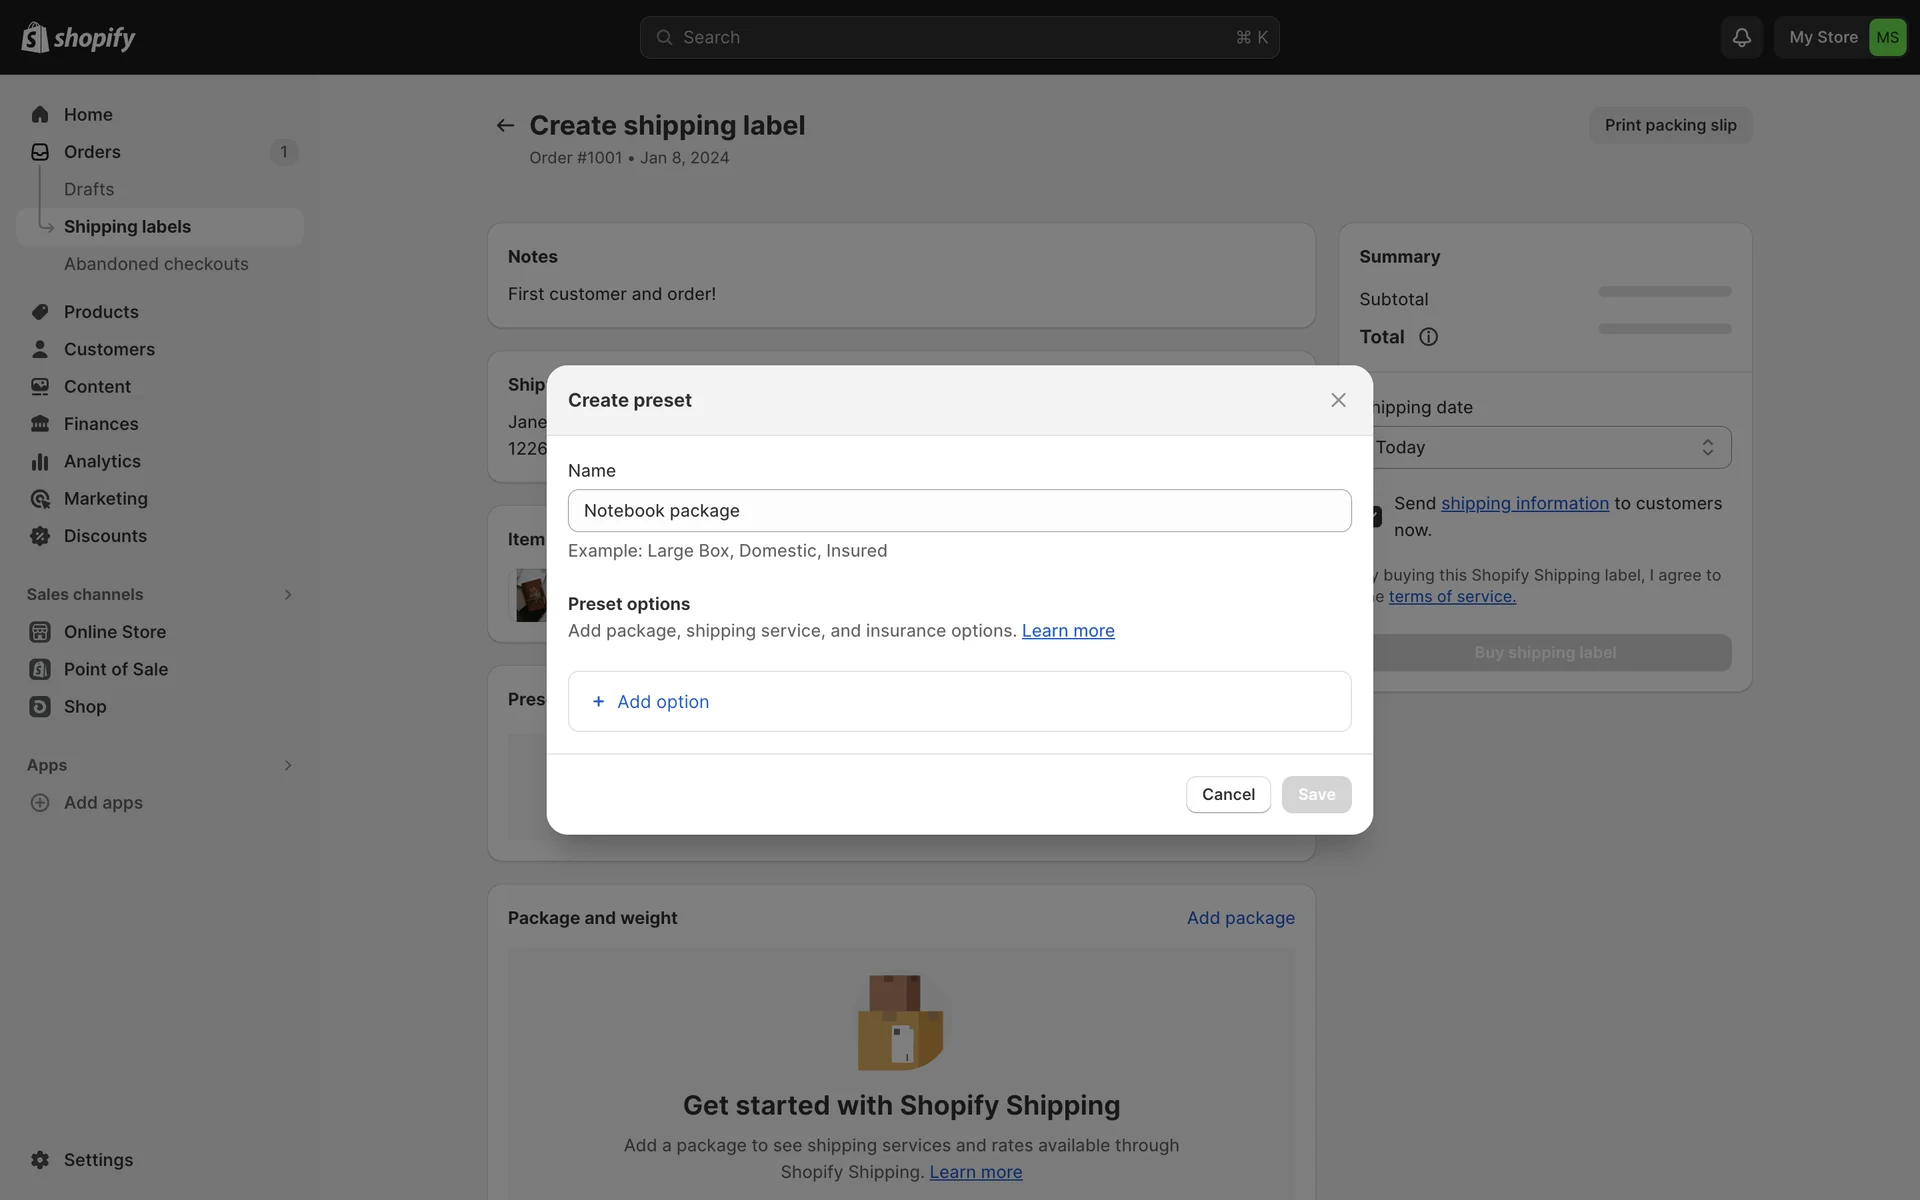Toggle send shipping information checkbox

[1377, 516]
